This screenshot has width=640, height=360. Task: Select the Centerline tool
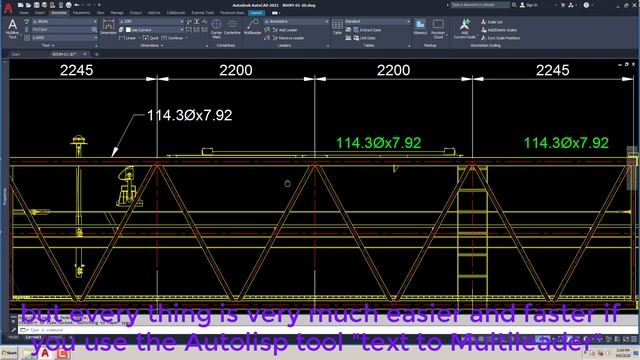(x=232, y=28)
